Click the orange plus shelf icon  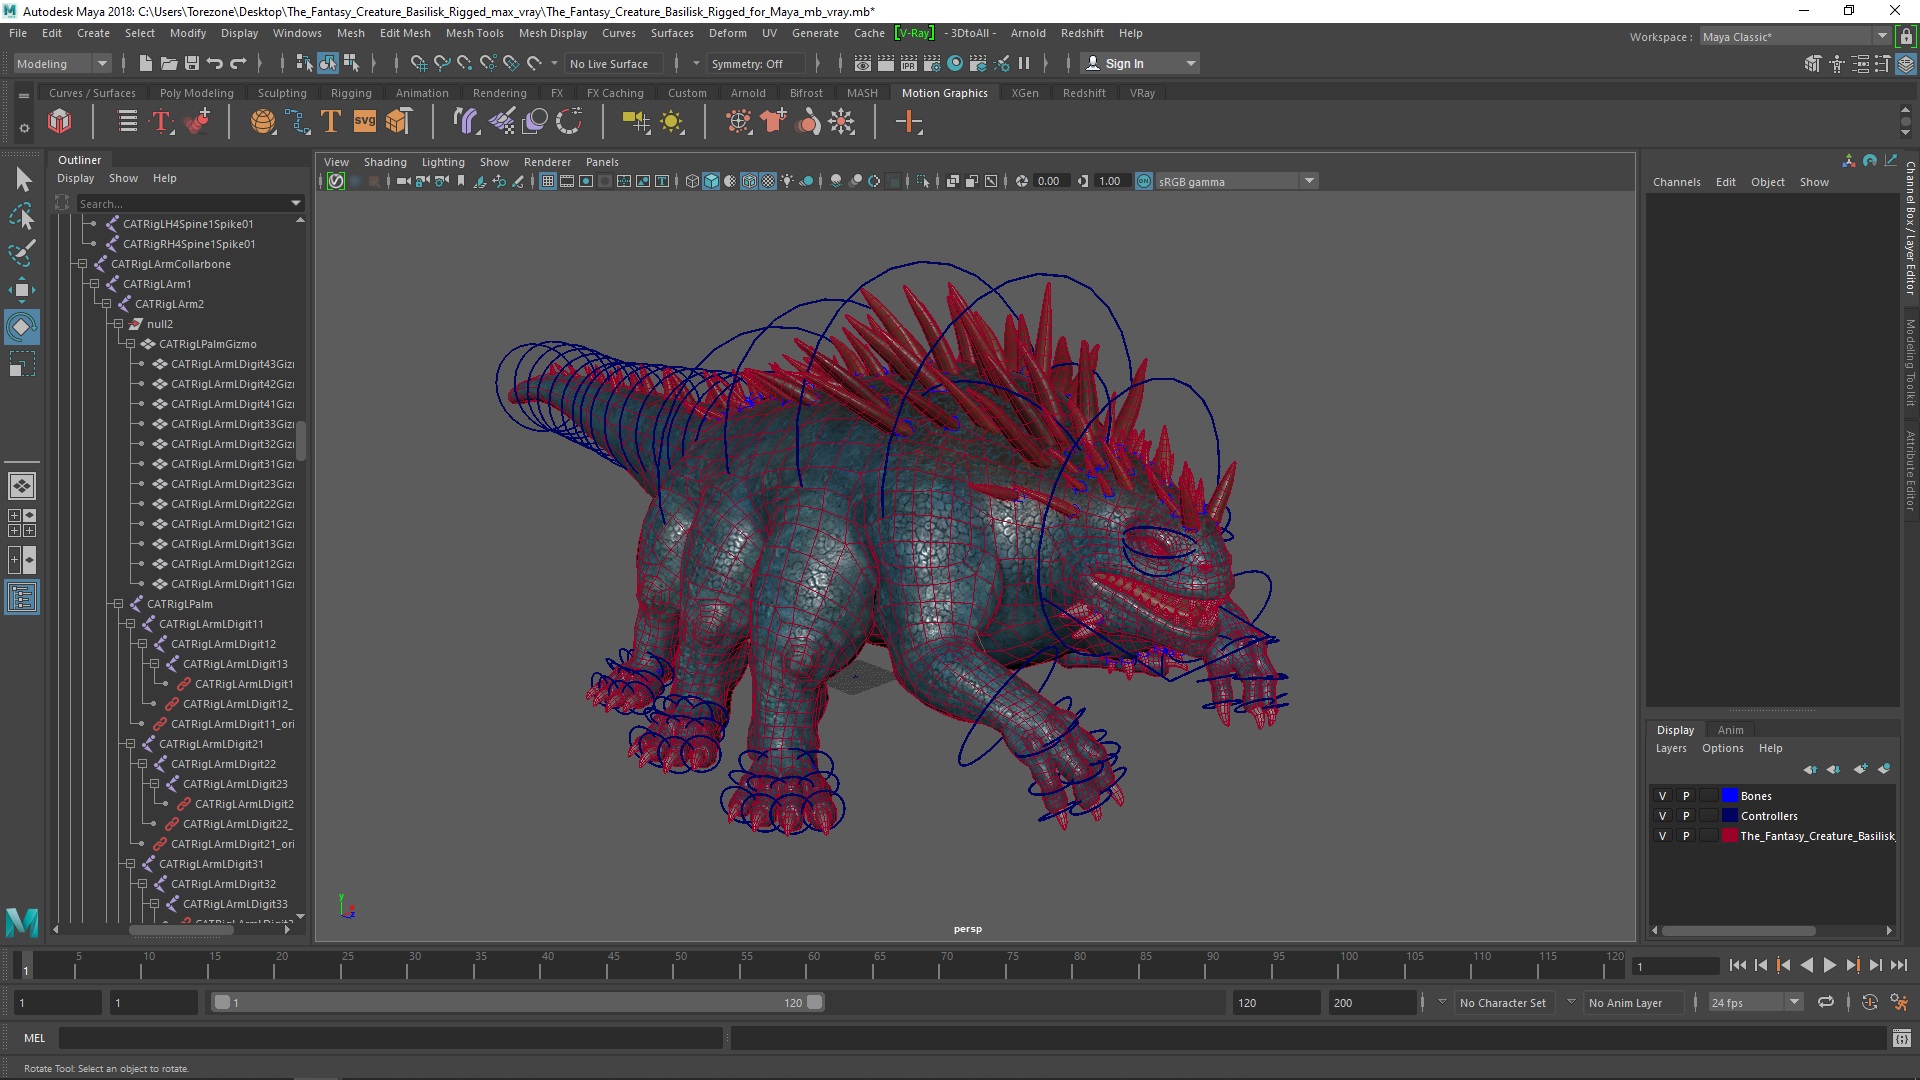[909, 122]
